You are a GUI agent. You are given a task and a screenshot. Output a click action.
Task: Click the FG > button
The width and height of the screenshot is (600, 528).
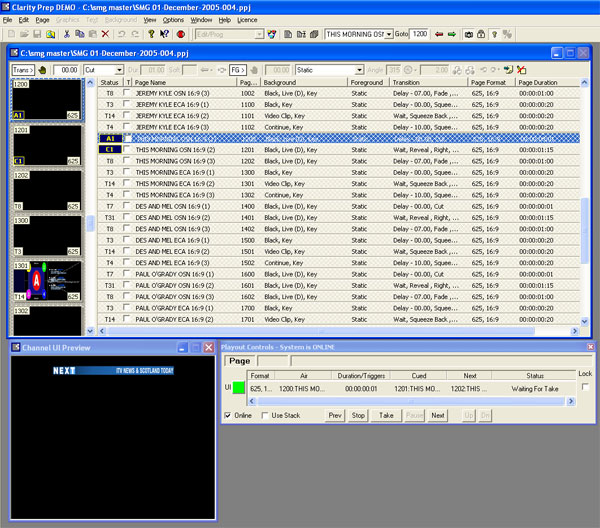pos(238,70)
